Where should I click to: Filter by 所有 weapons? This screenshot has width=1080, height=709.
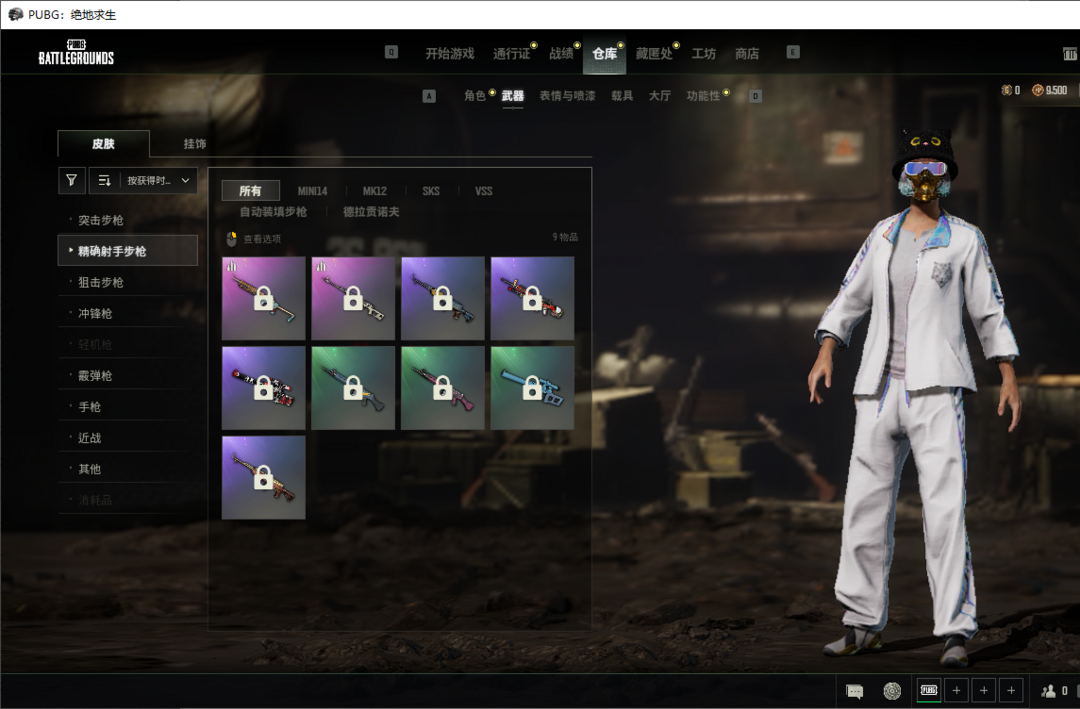click(x=251, y=191)
